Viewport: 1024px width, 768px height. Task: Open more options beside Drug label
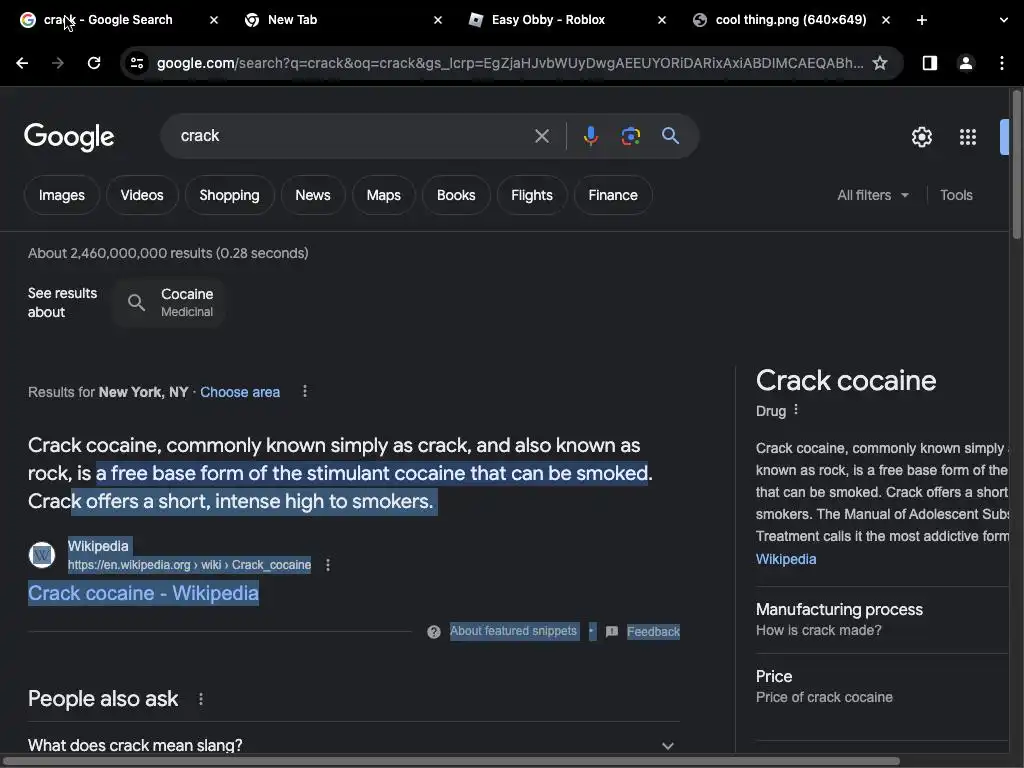(x=795, y=409)
